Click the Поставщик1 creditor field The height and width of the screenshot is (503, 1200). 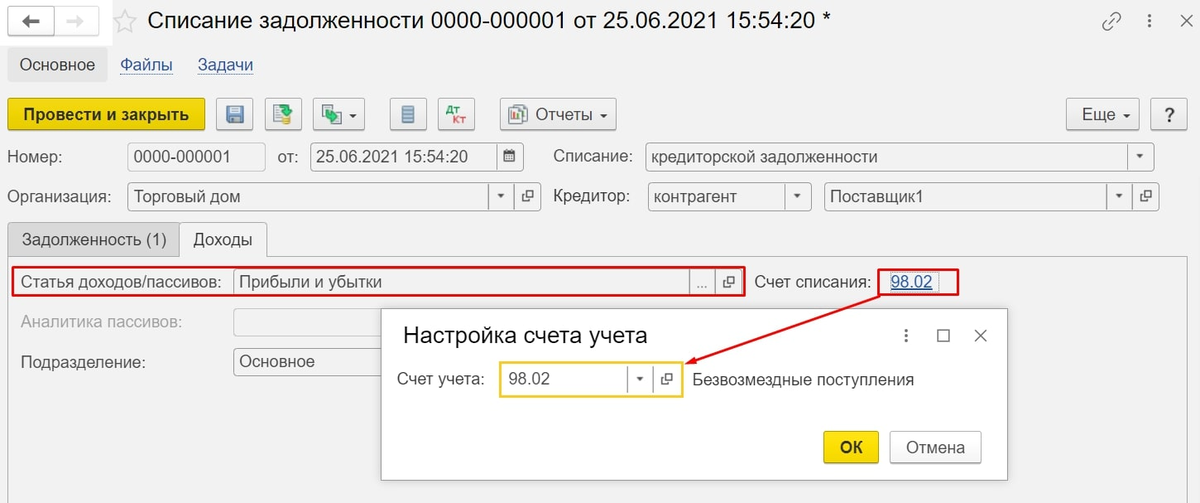pyautogui.click(x=965, y=196)
